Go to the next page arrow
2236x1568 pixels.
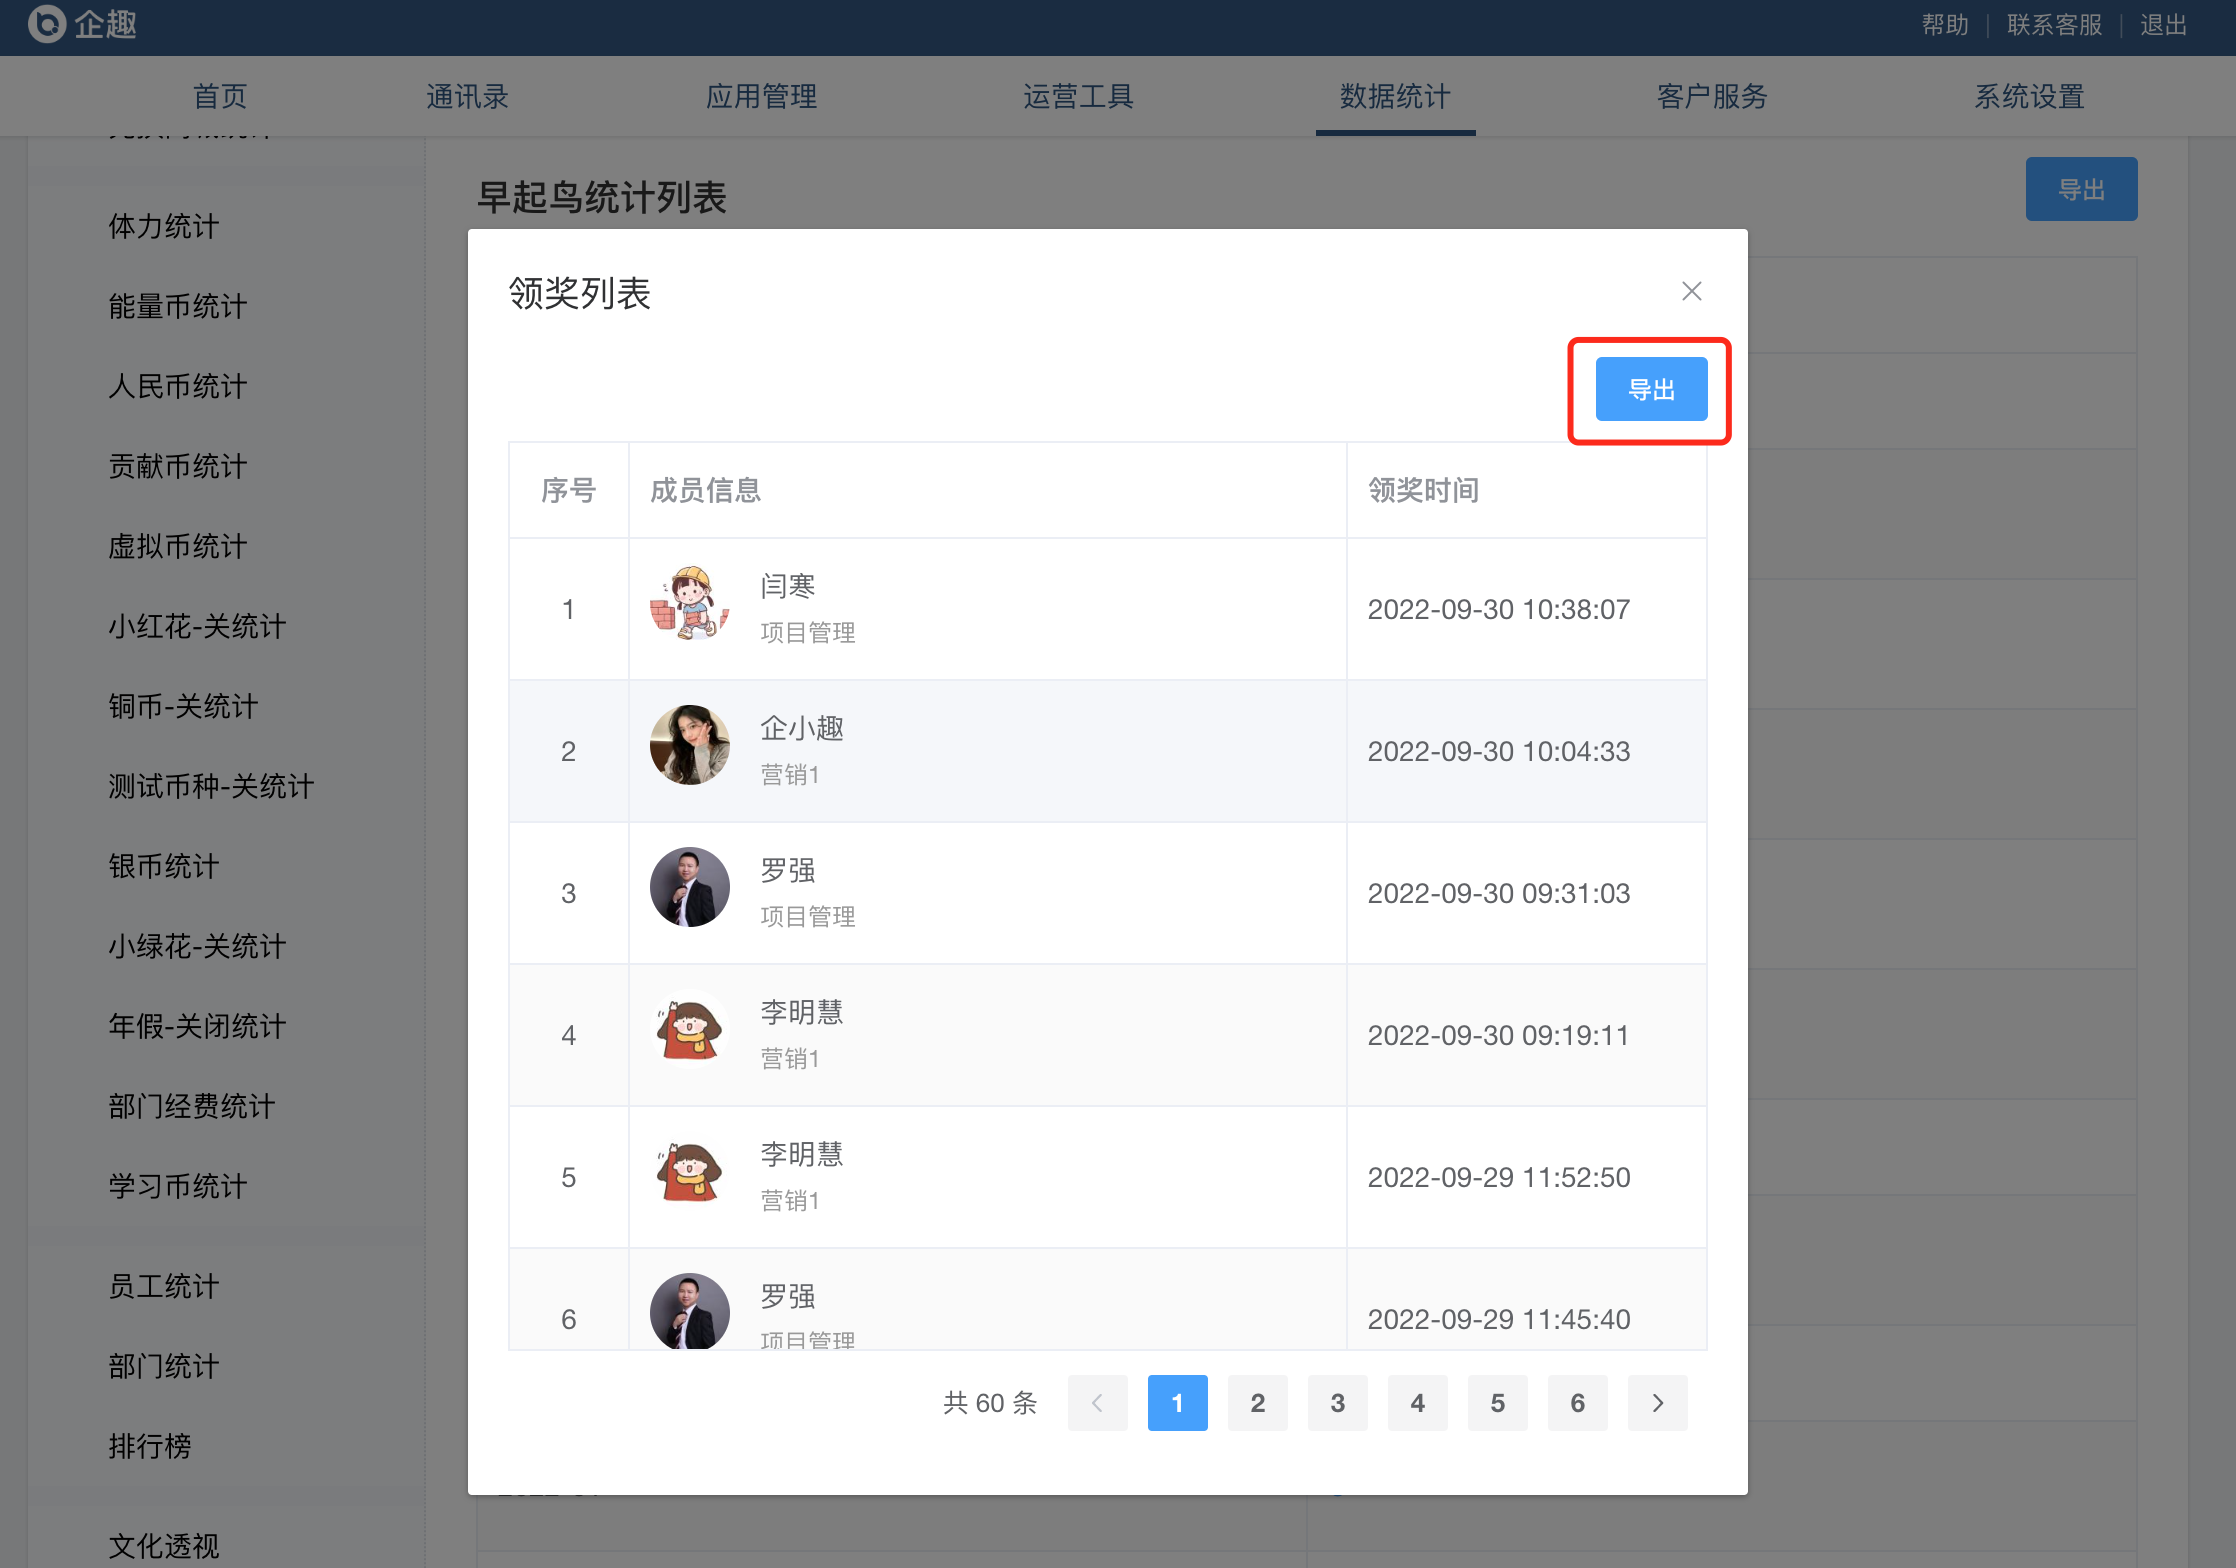pos(1657,1403)
